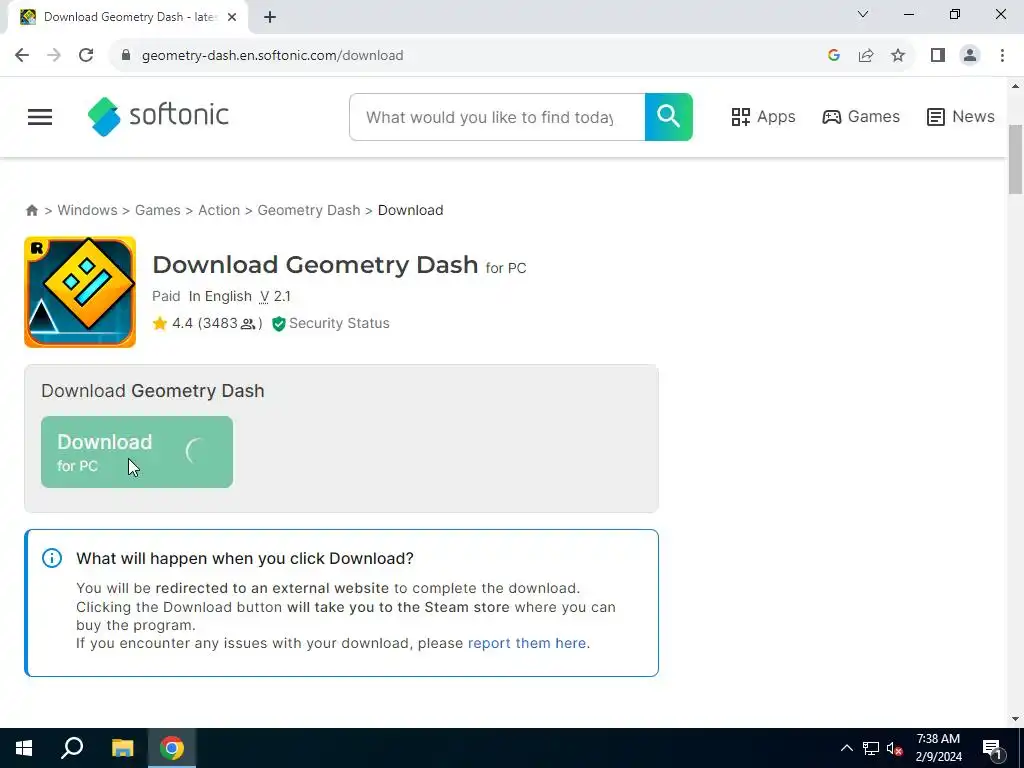Open the Apps section

tap(763, 117)
